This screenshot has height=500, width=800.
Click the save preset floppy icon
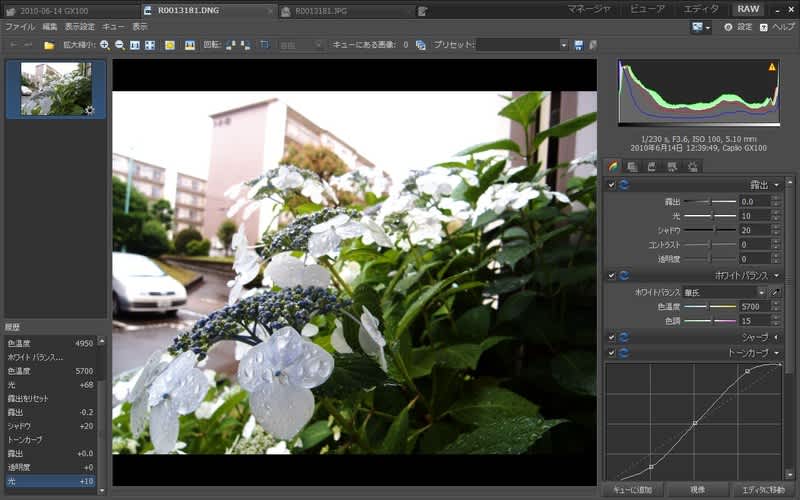pyautogui.click(x=579, y=45)
